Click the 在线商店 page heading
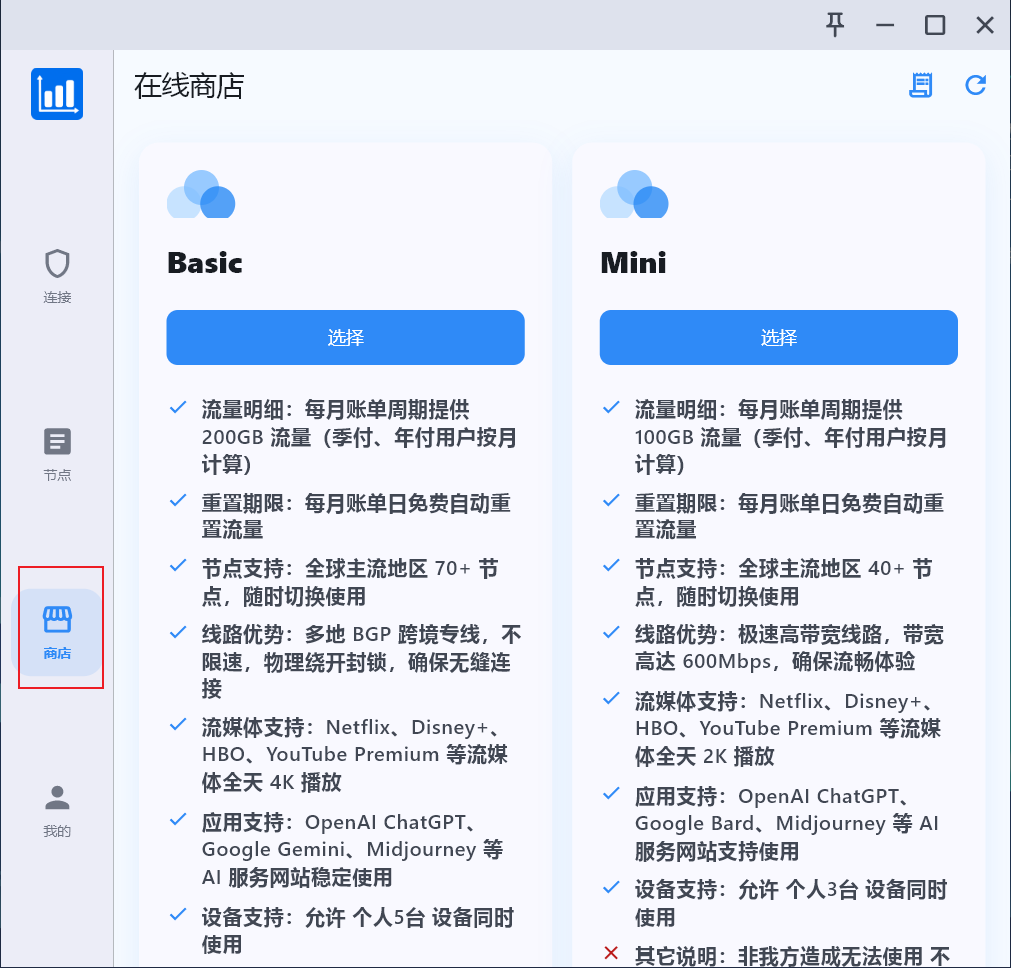 (189, 86)
